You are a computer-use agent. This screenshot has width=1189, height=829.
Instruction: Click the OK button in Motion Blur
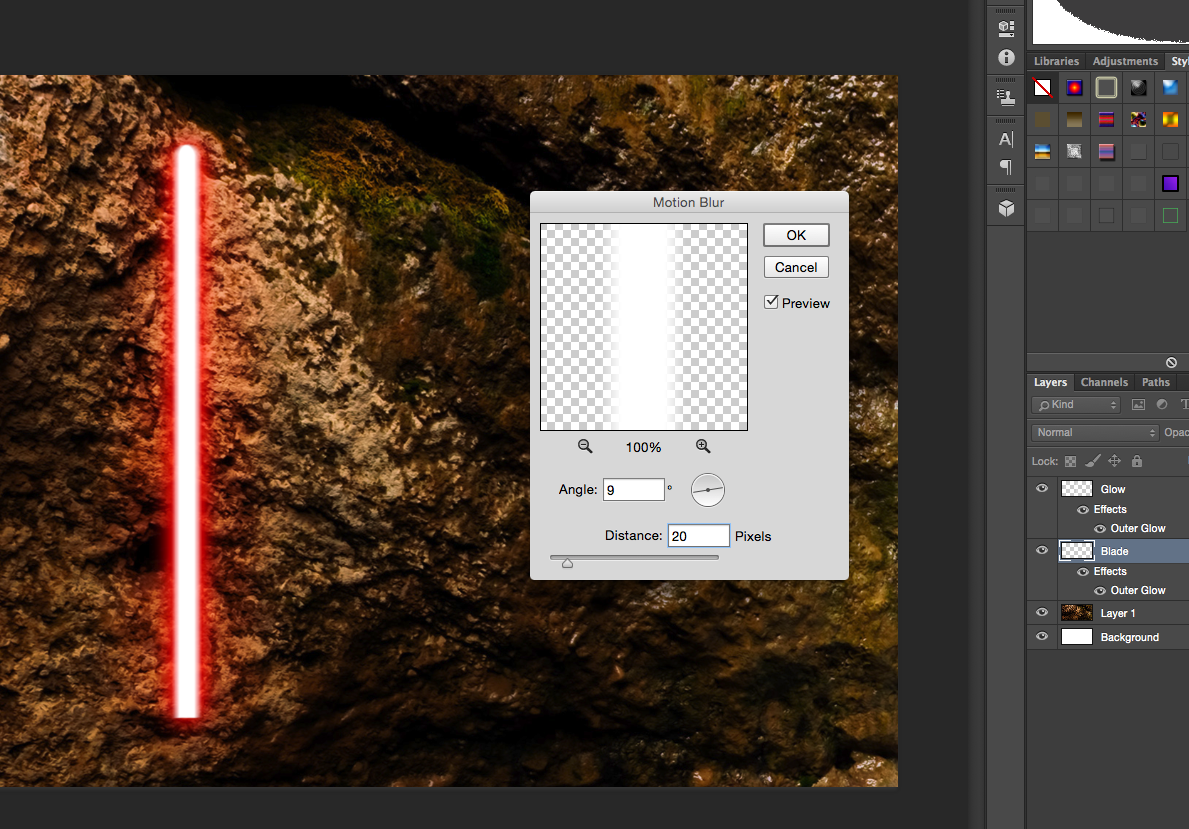coord(796,234)
